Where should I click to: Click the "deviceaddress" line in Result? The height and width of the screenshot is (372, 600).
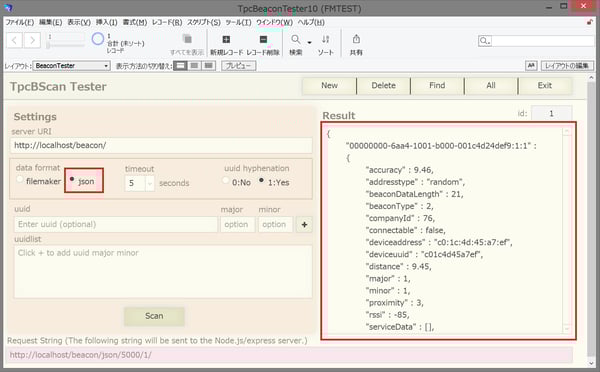pos(439,243)
